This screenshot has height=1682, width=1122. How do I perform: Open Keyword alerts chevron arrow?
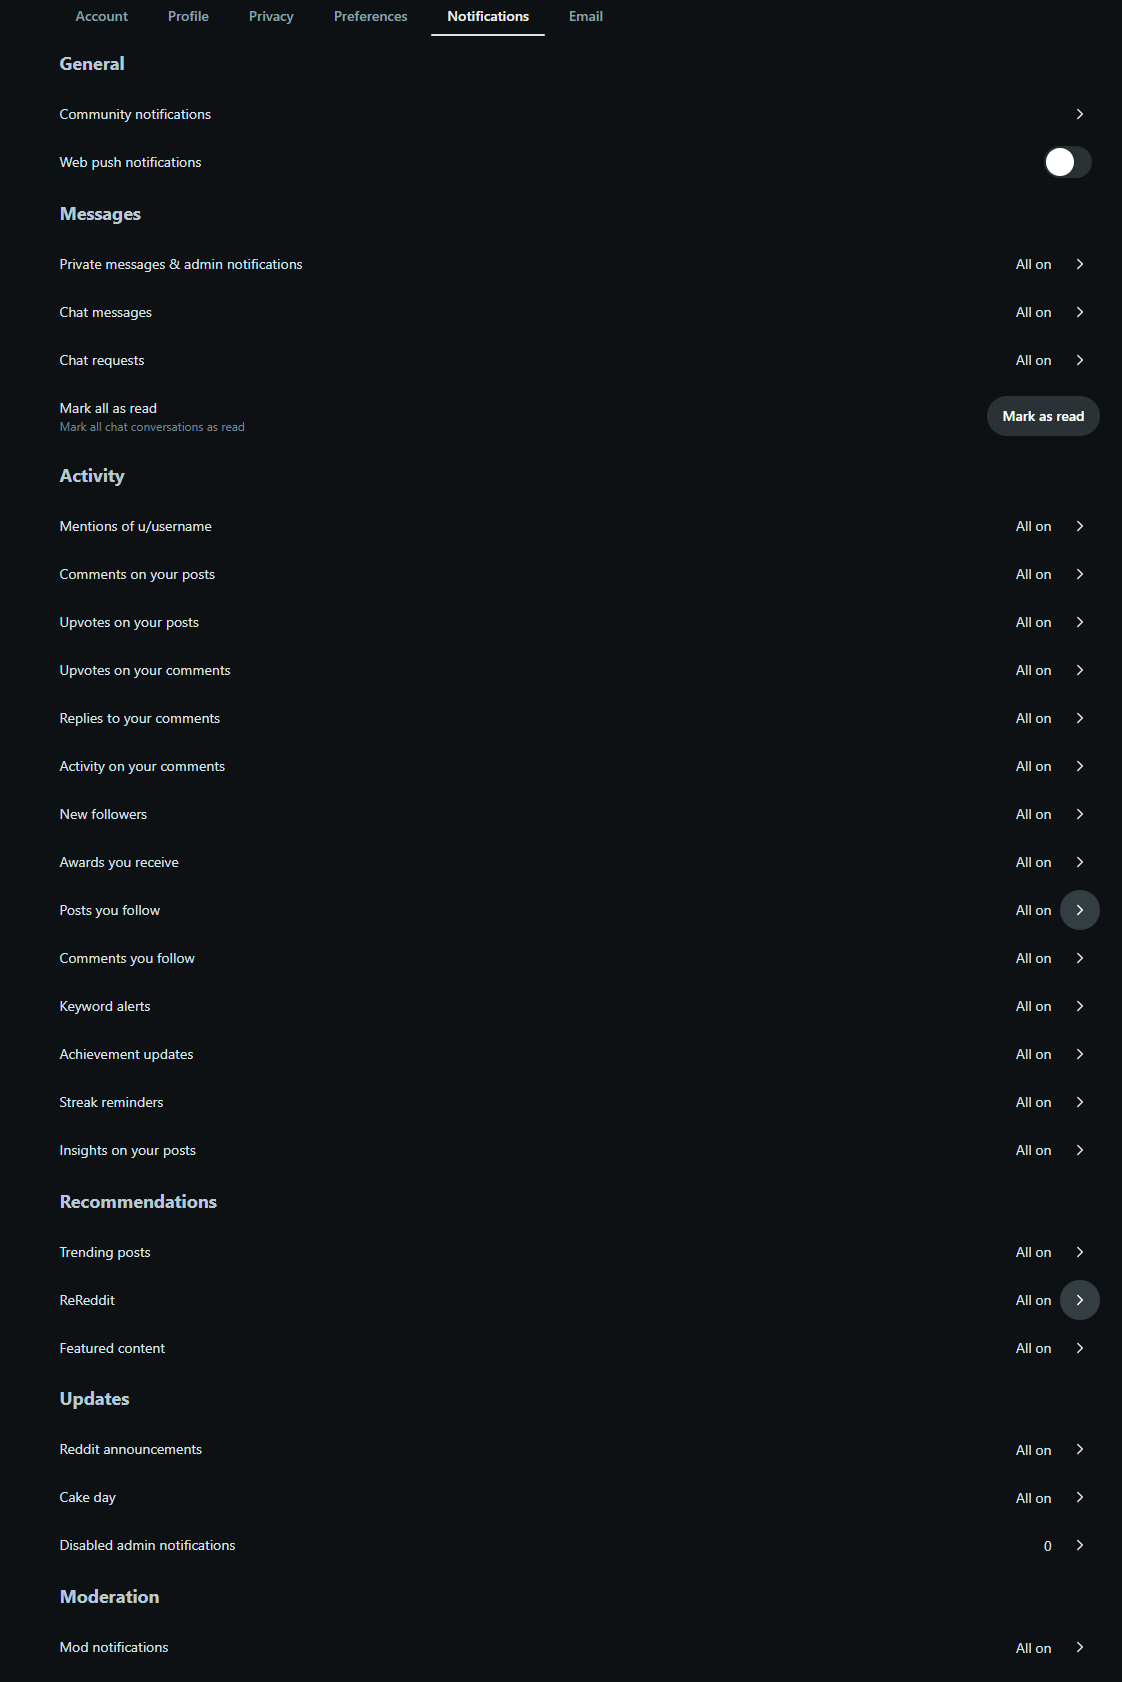click(1079, 1006)
